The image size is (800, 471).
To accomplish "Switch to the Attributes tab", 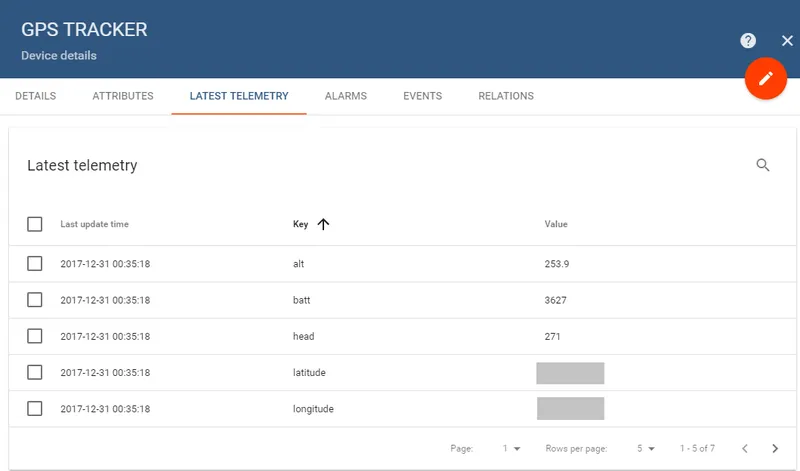I will point(123,96).
